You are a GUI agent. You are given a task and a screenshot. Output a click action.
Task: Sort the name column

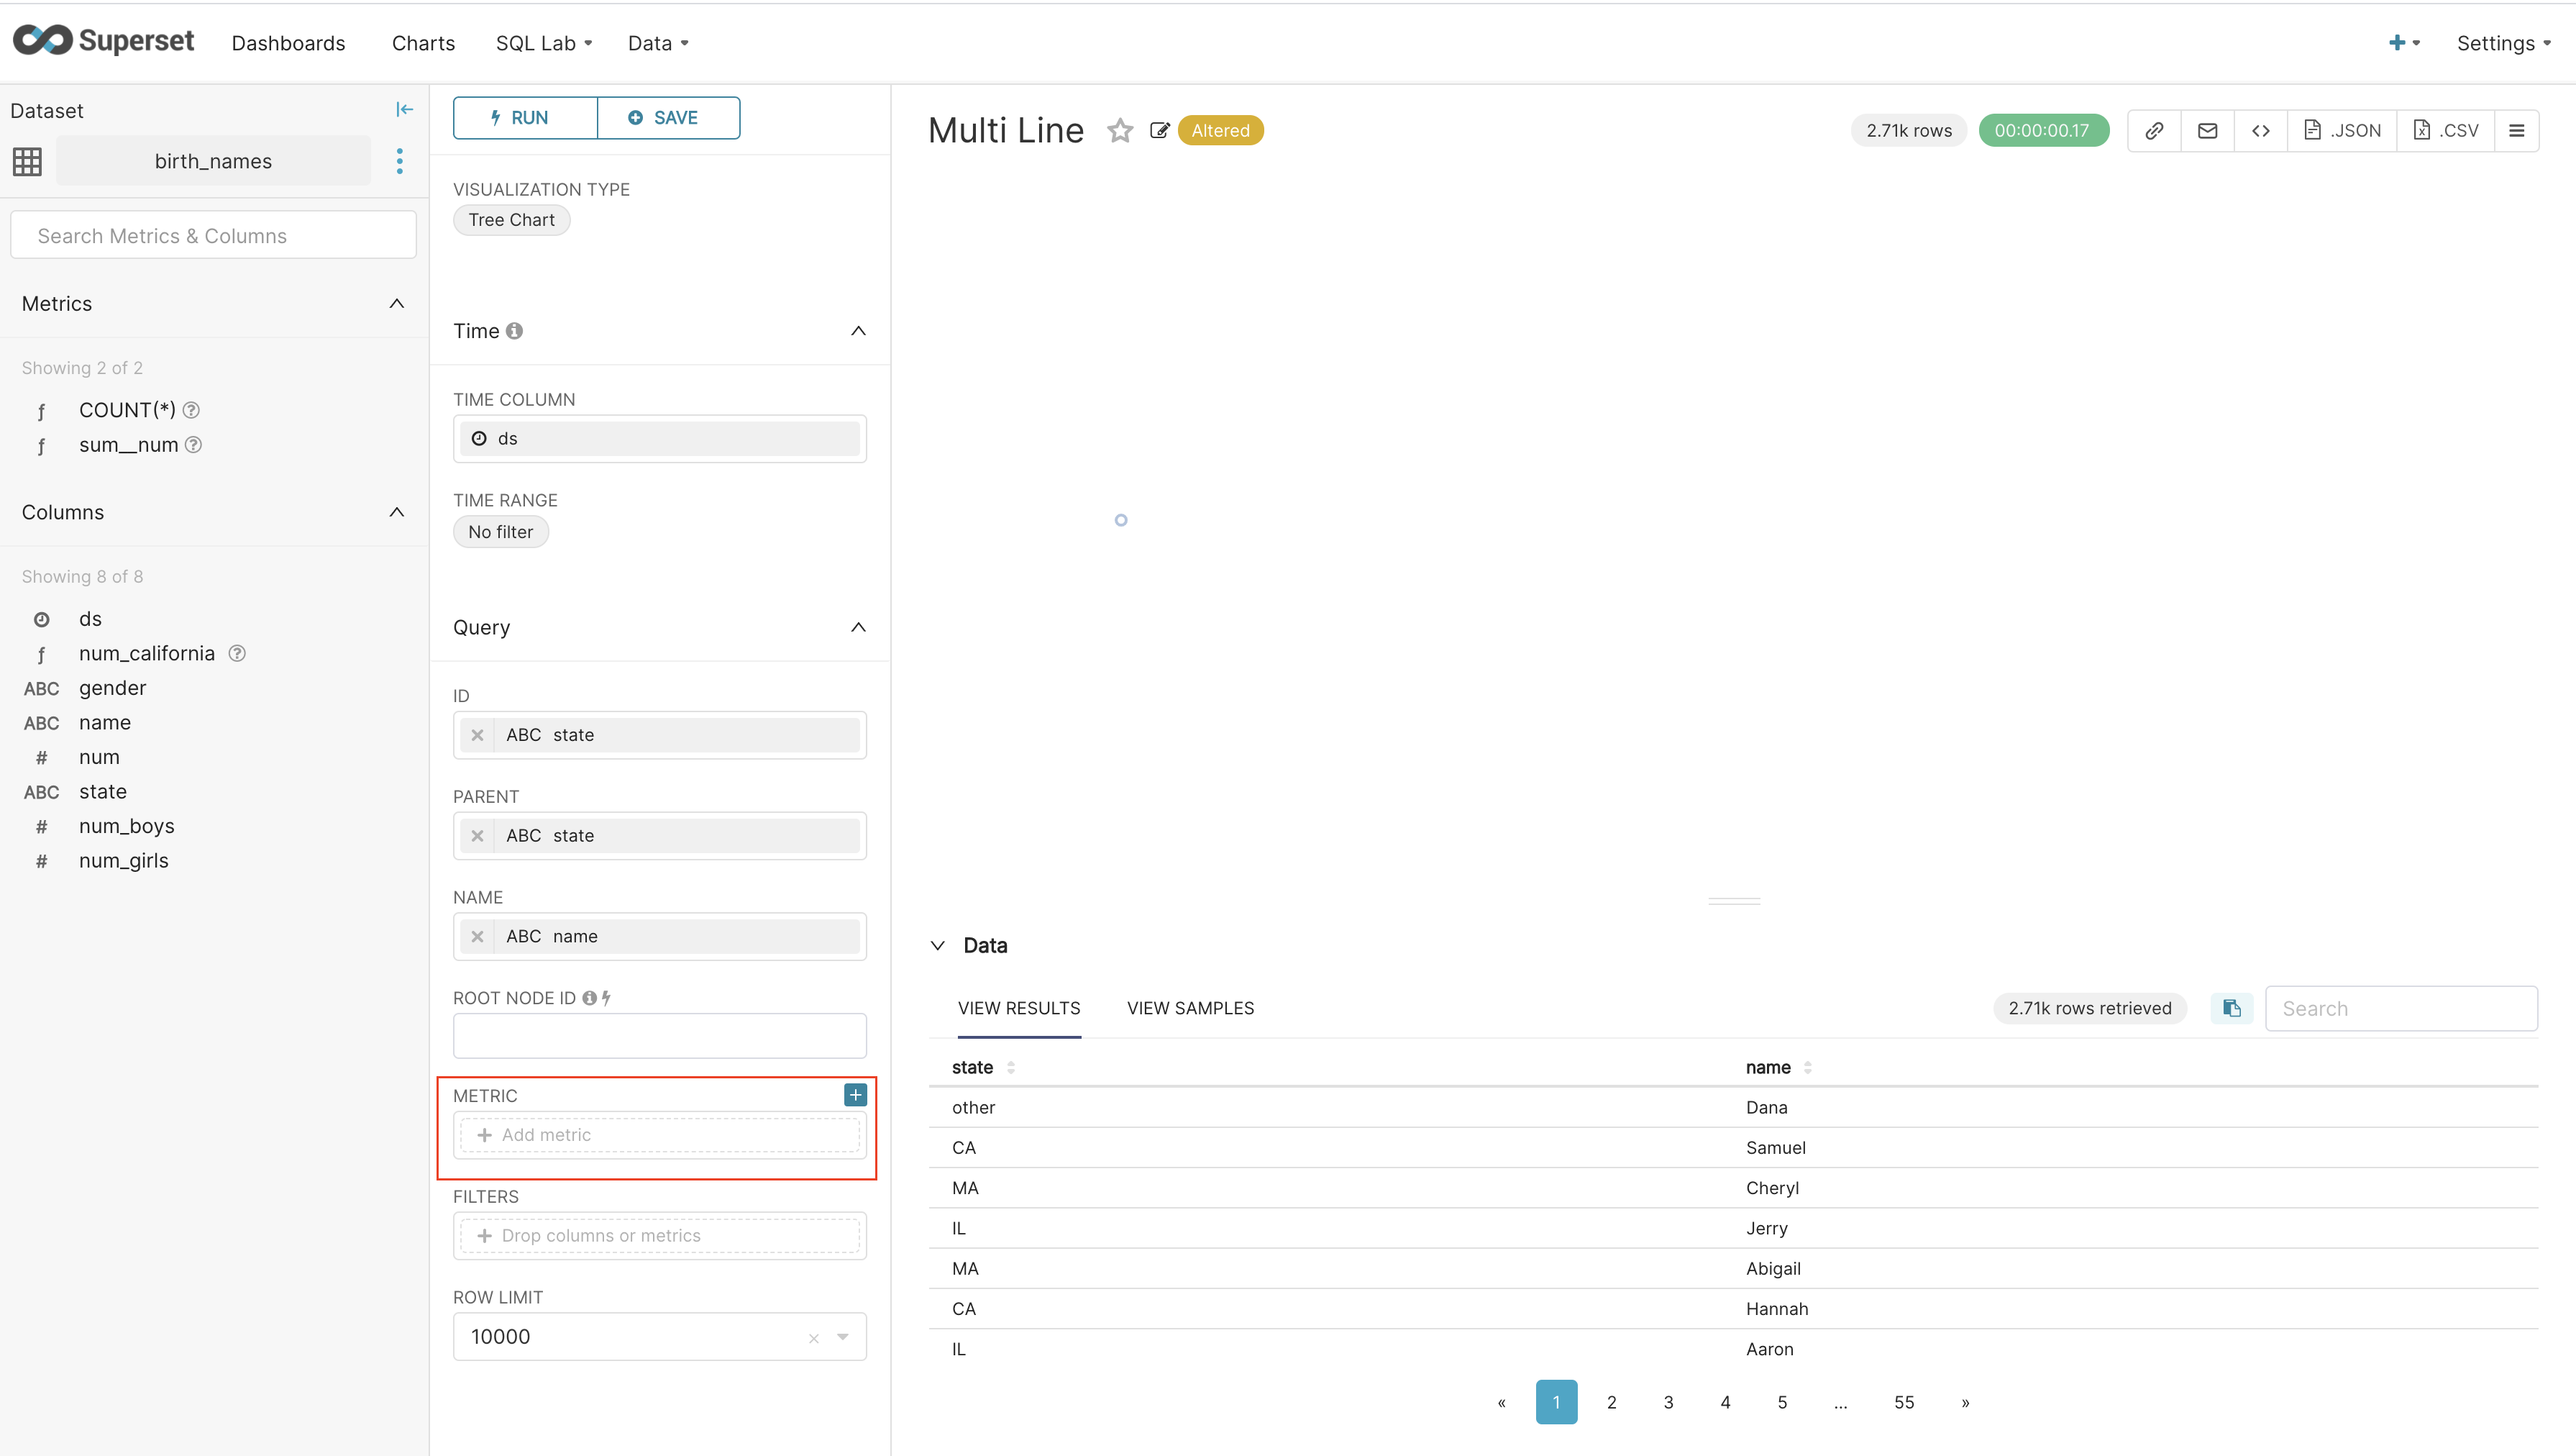tap(1809, 1067)
